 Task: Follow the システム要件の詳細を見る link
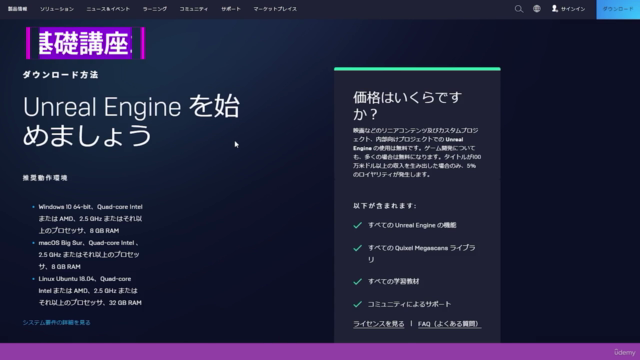click(x=56, y=322)
